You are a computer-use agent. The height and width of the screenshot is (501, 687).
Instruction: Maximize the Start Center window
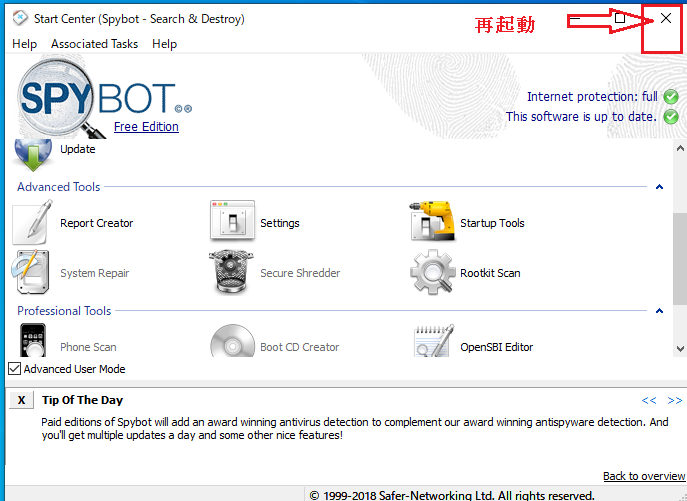620,18
